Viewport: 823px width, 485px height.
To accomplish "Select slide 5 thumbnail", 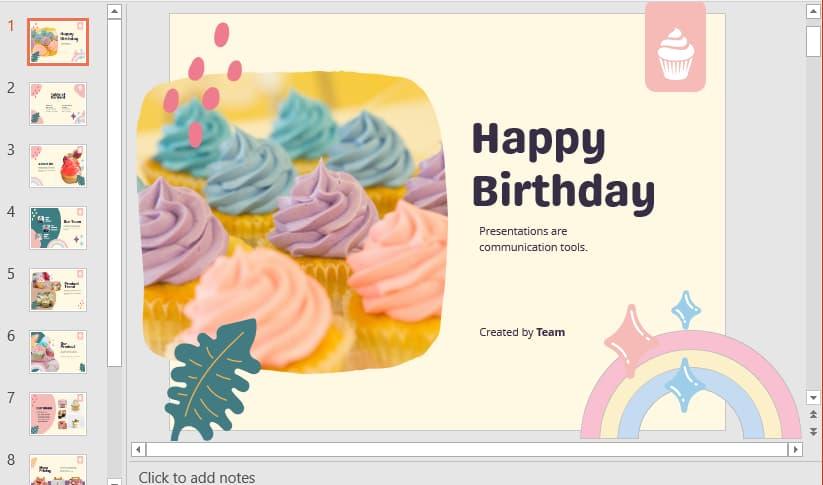I will tap(58, 290).
